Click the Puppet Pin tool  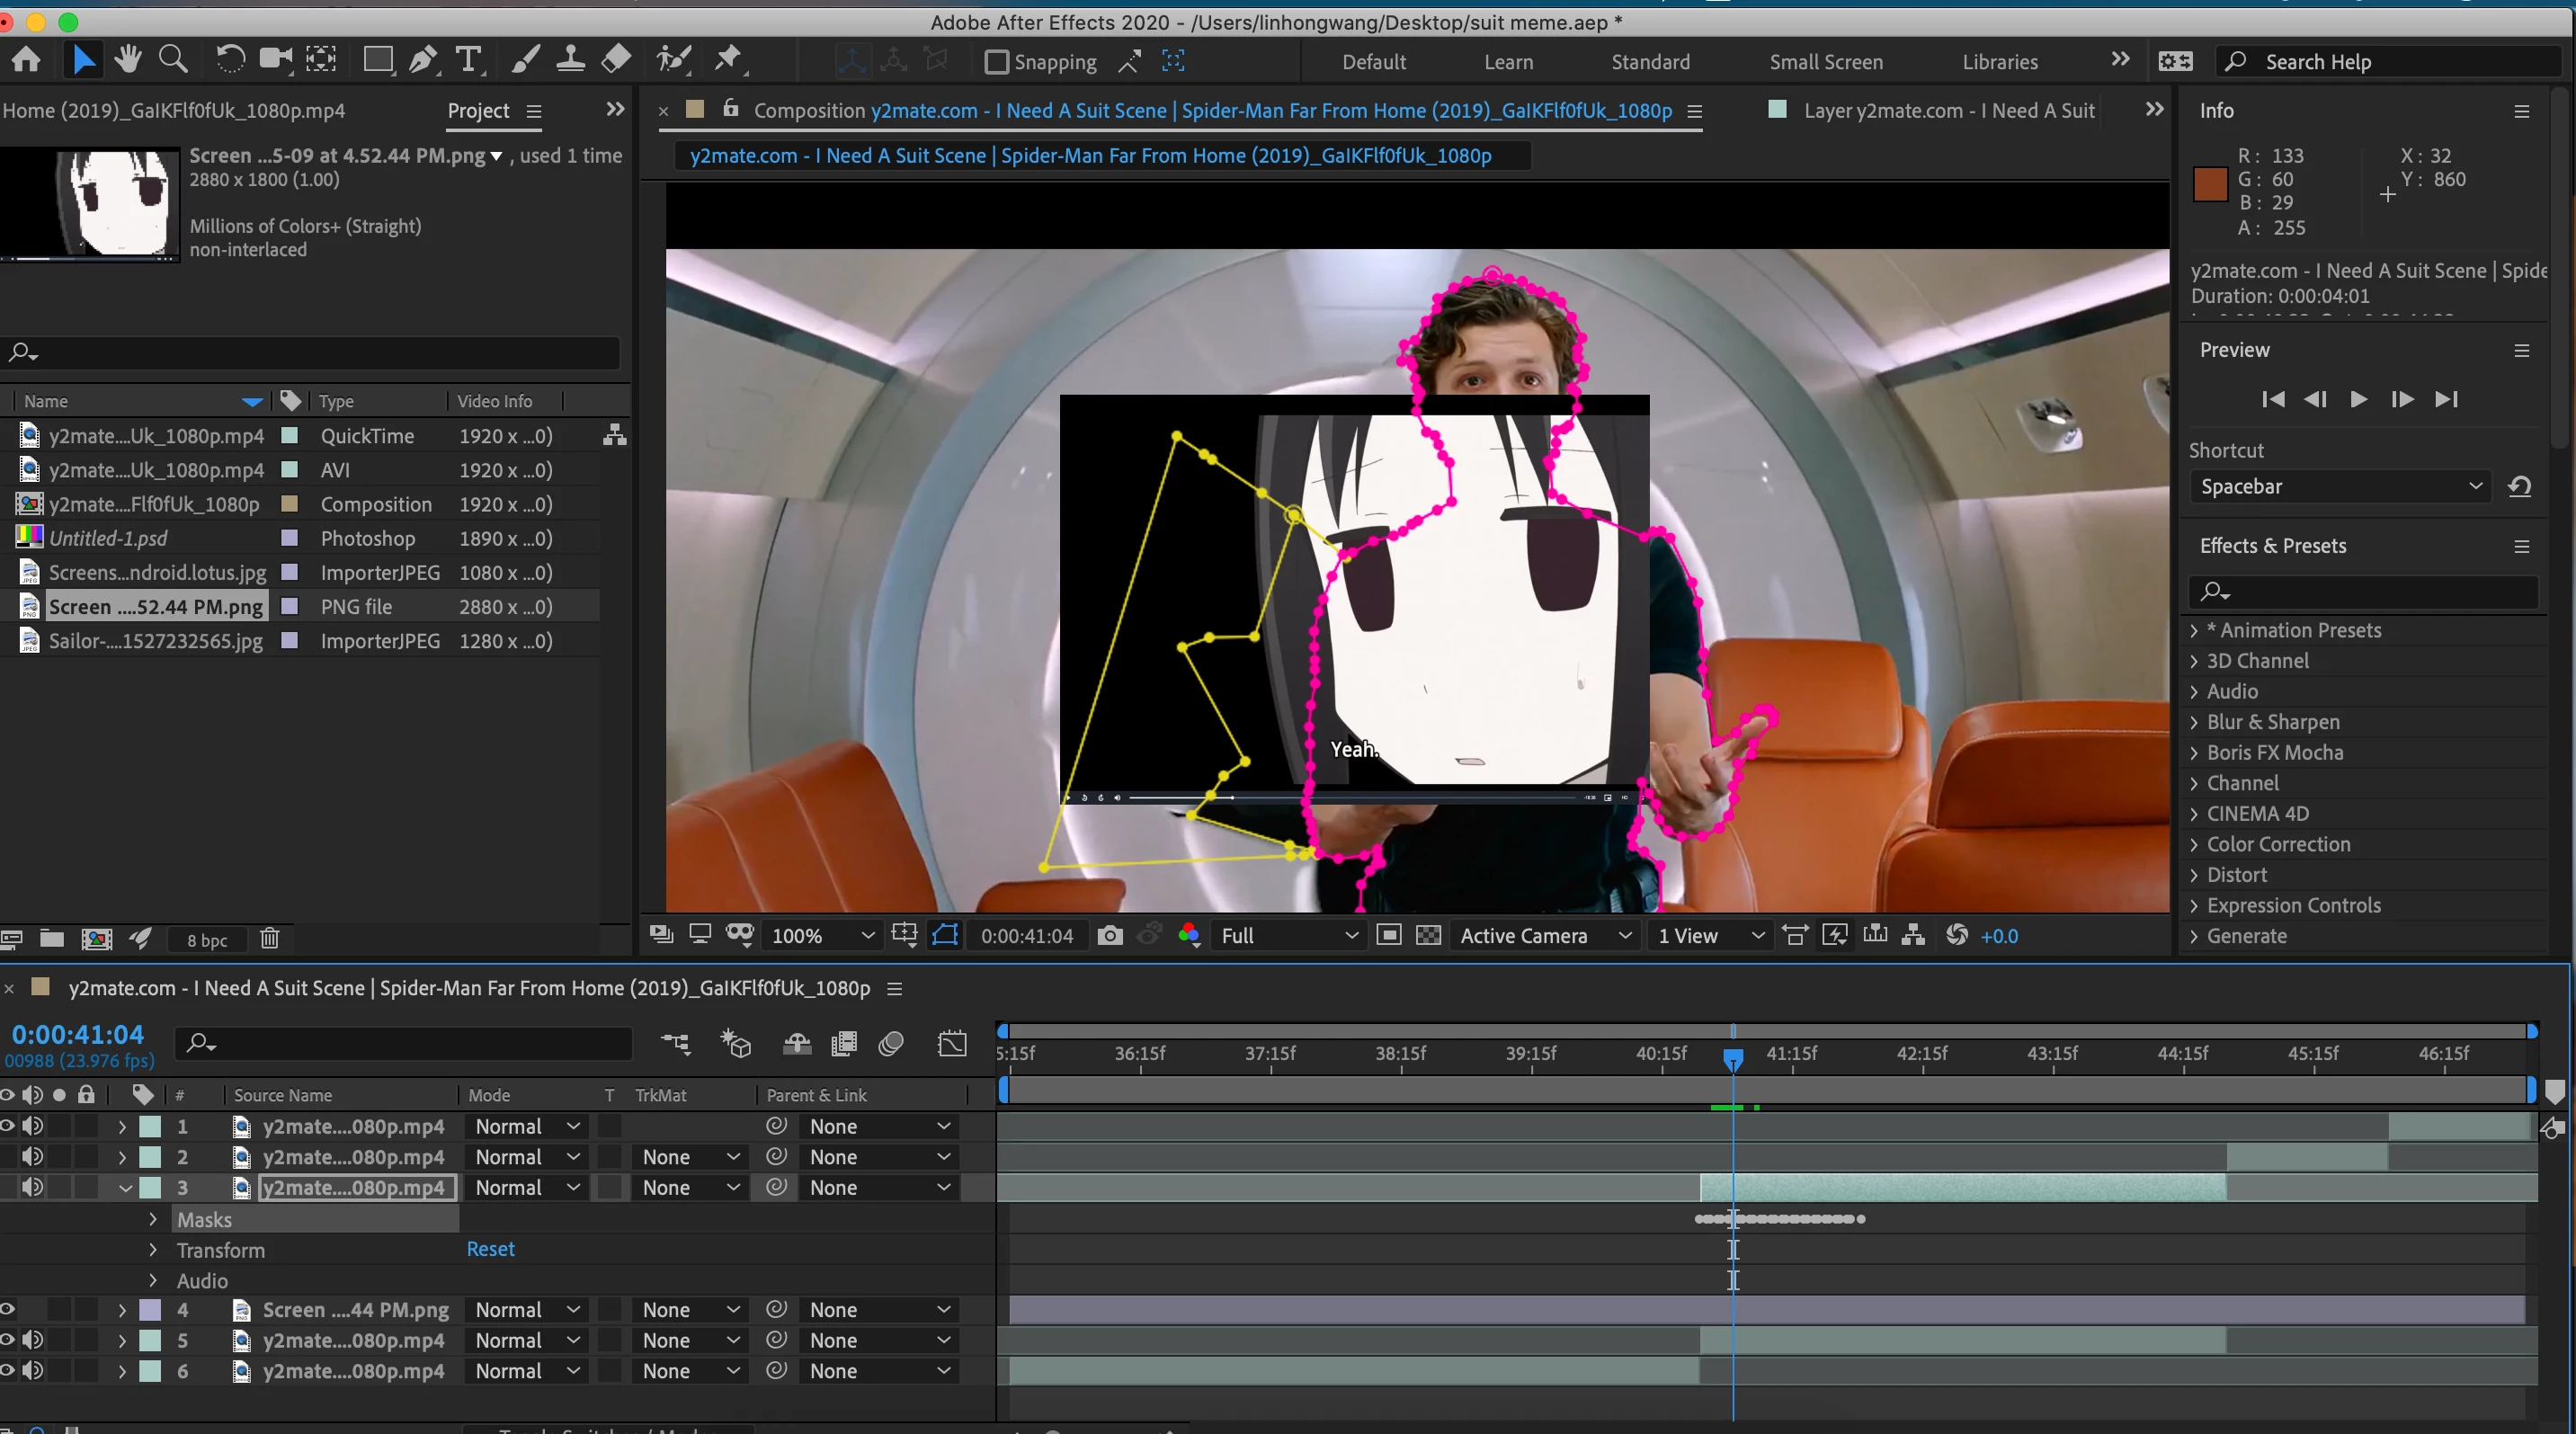[x=728, y=61]
